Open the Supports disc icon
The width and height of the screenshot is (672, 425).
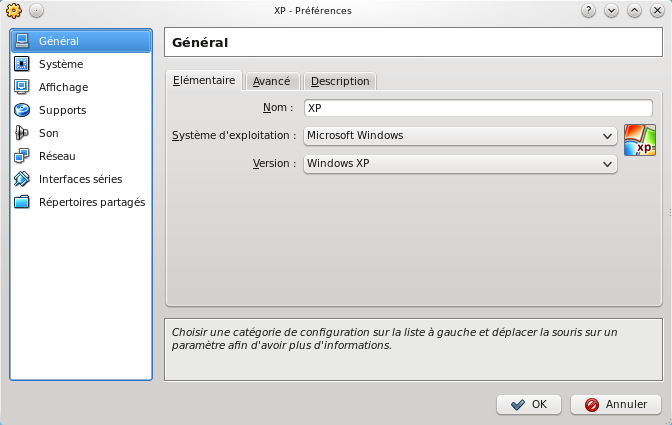click(x=22, y=110)
